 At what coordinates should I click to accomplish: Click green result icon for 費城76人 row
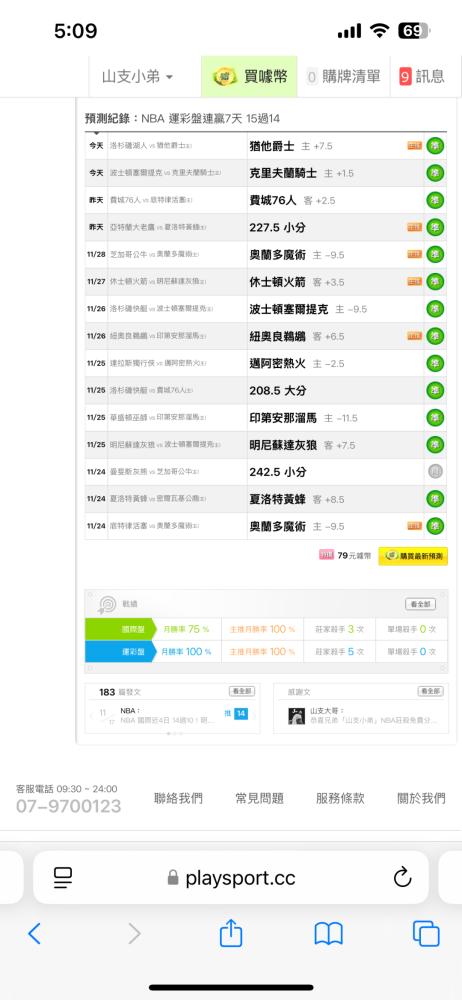click(x=435, y=200)
